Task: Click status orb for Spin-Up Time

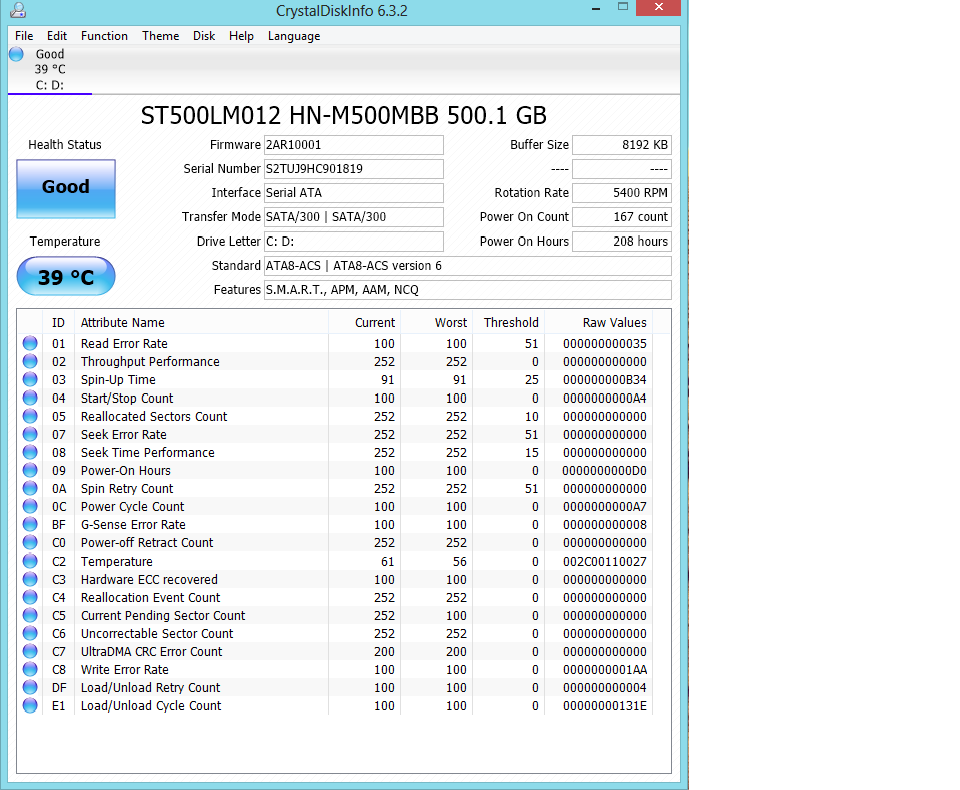Action: tap(30, 380)
